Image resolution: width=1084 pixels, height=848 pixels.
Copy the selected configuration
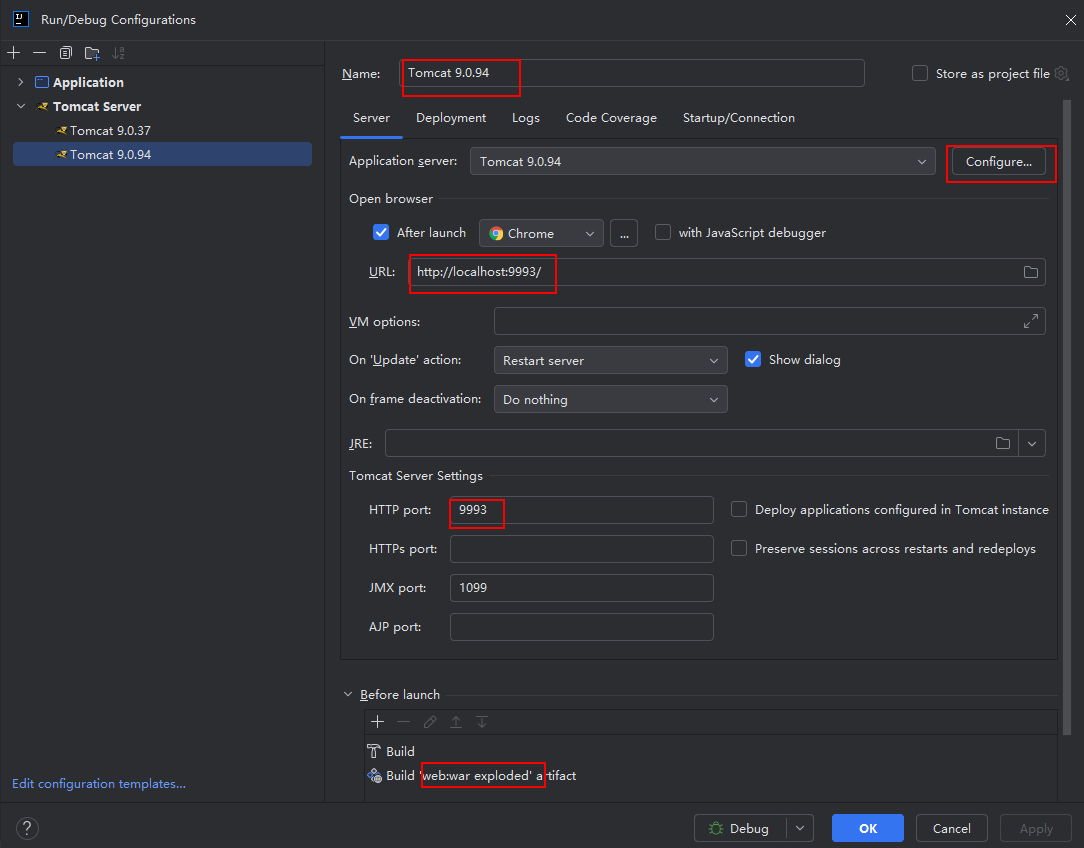[x=66, y=53]
